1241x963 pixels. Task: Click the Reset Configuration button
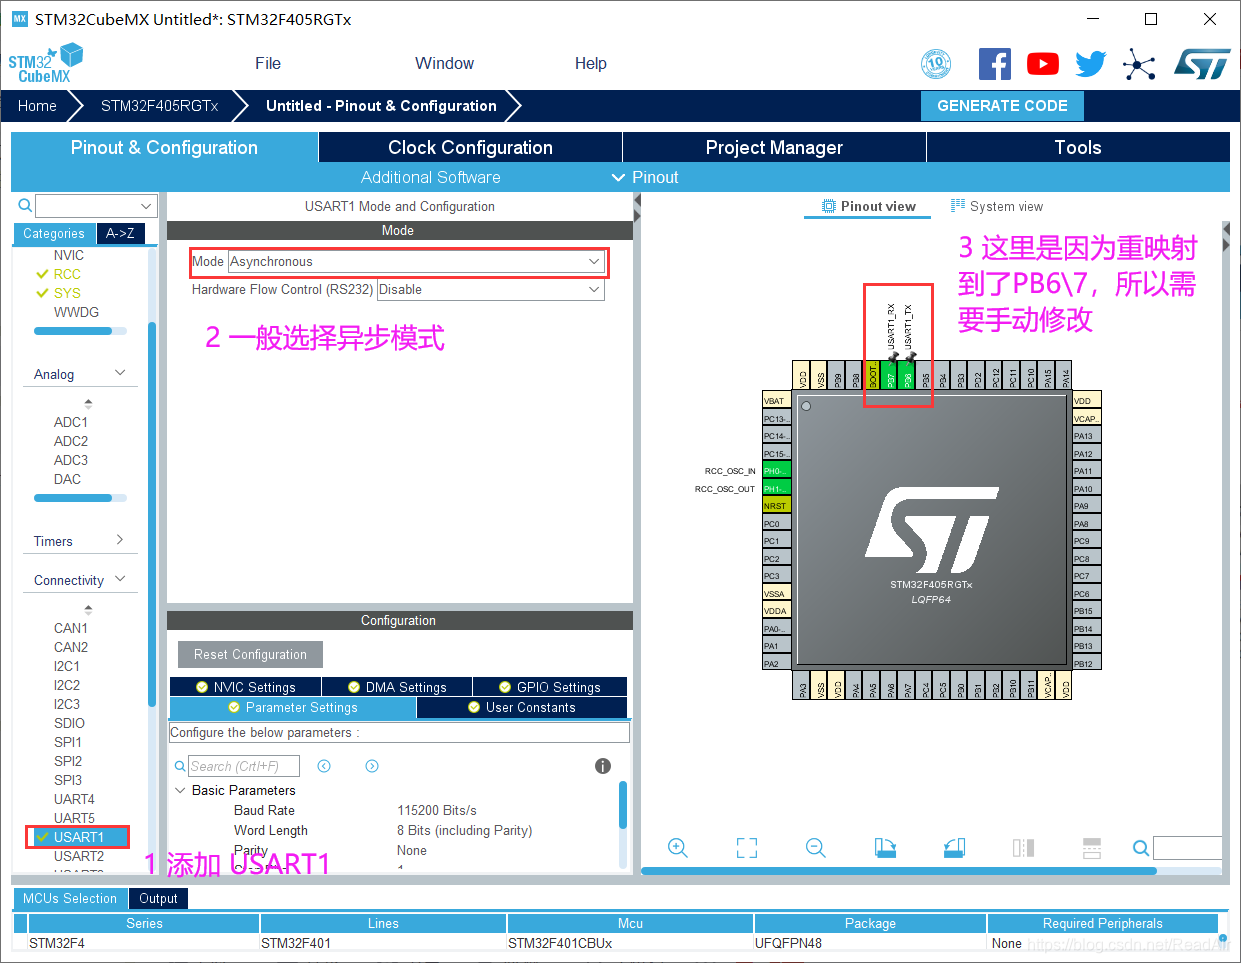pyautogui.click(x=250, y=655)
